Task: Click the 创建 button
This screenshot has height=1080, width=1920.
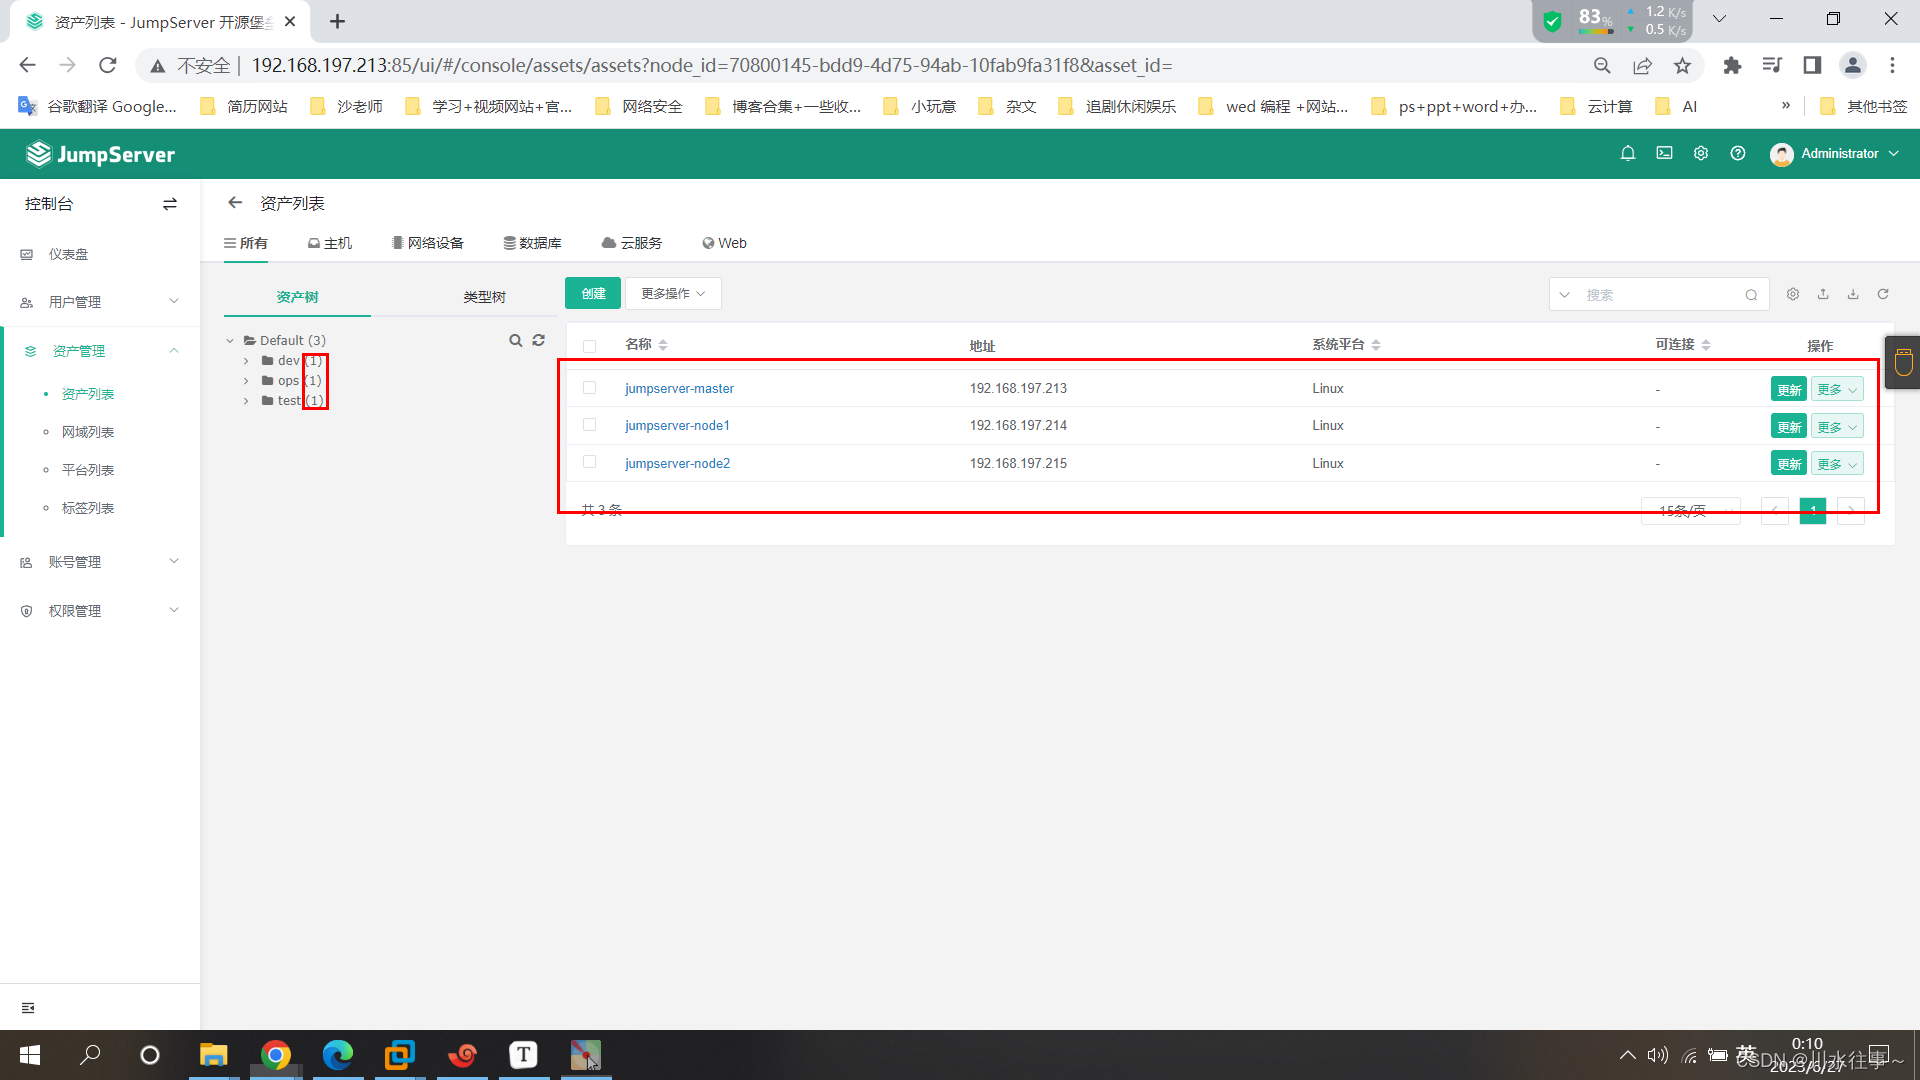Action: (593, 293)
